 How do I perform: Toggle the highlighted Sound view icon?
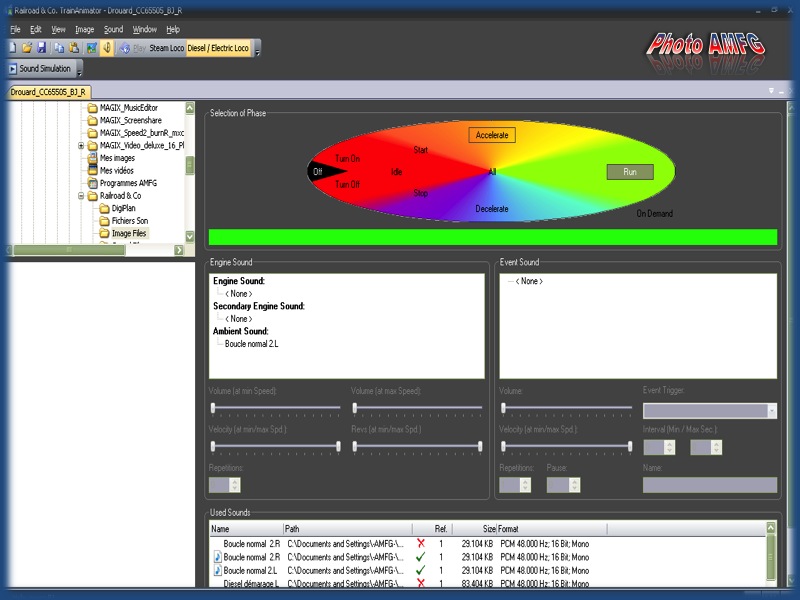[x=107, y=48]
